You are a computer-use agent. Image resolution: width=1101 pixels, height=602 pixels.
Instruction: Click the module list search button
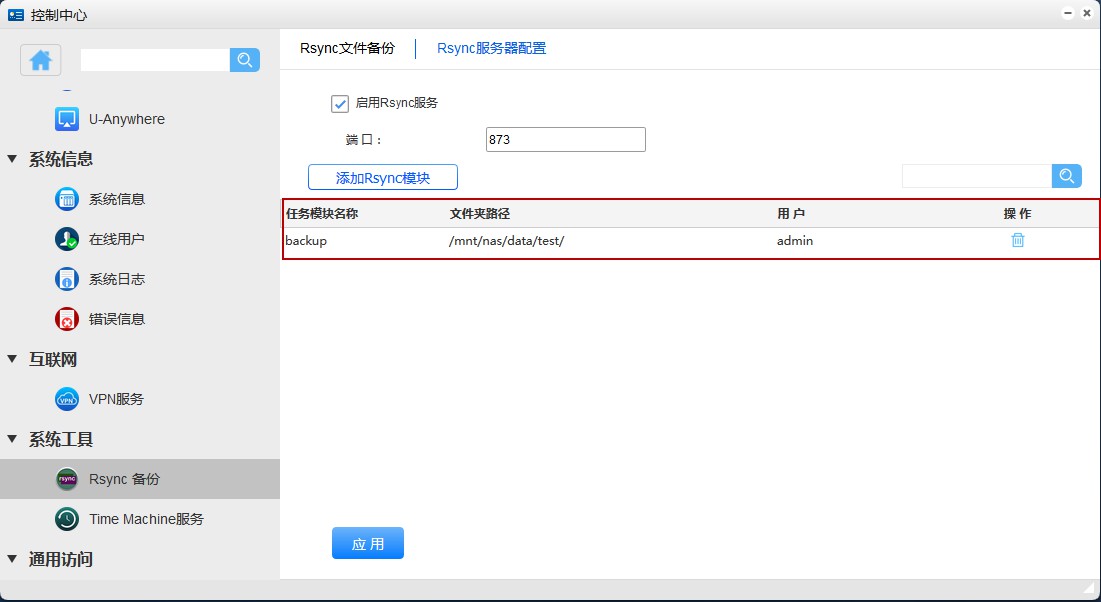(x=1067, y=176)
